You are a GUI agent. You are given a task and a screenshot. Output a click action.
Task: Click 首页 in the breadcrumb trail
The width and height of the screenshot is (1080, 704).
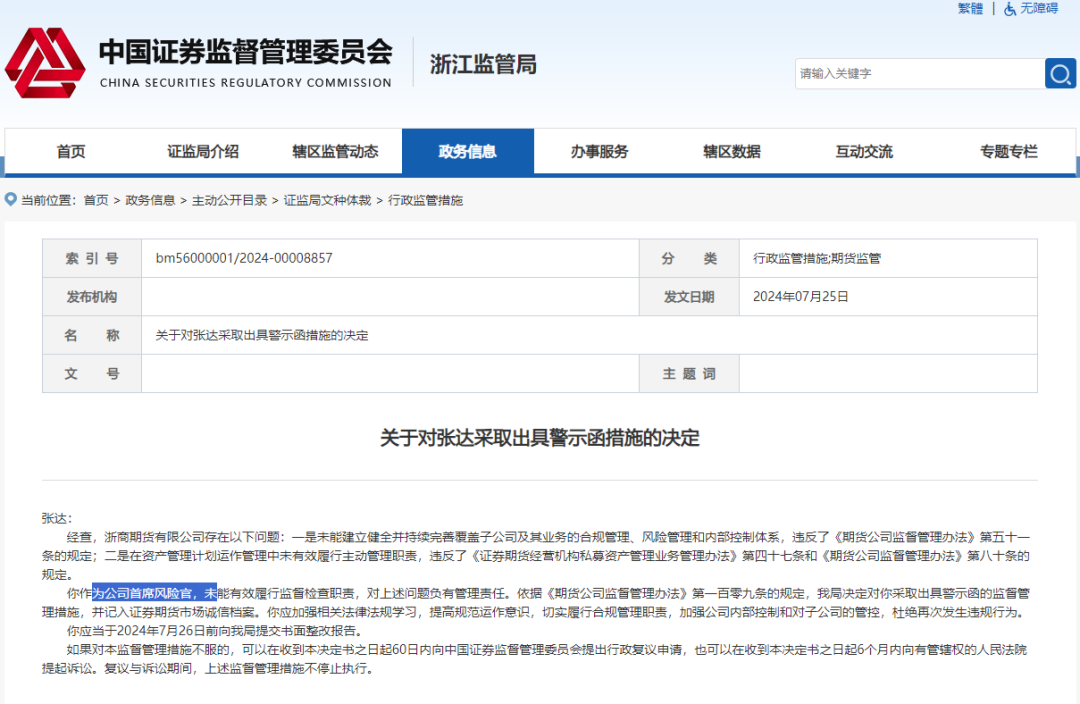tap(96, 200)
